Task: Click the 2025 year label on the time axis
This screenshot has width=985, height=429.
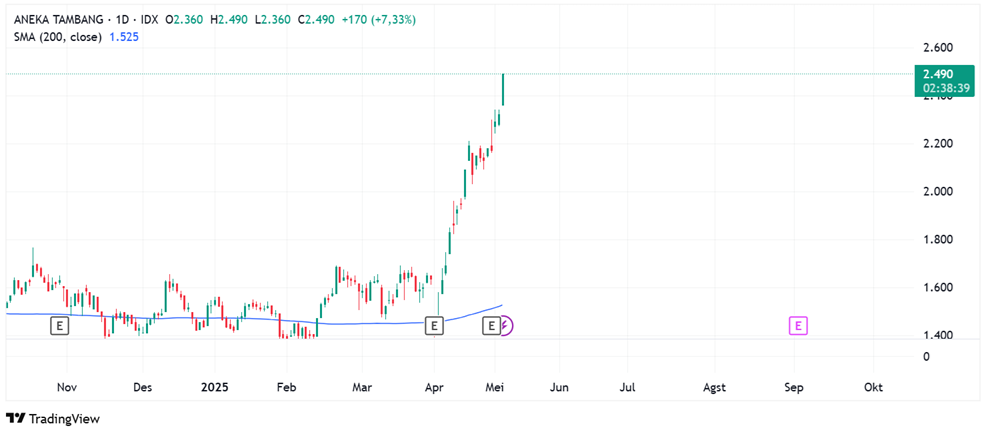Action: click(215, 388)
